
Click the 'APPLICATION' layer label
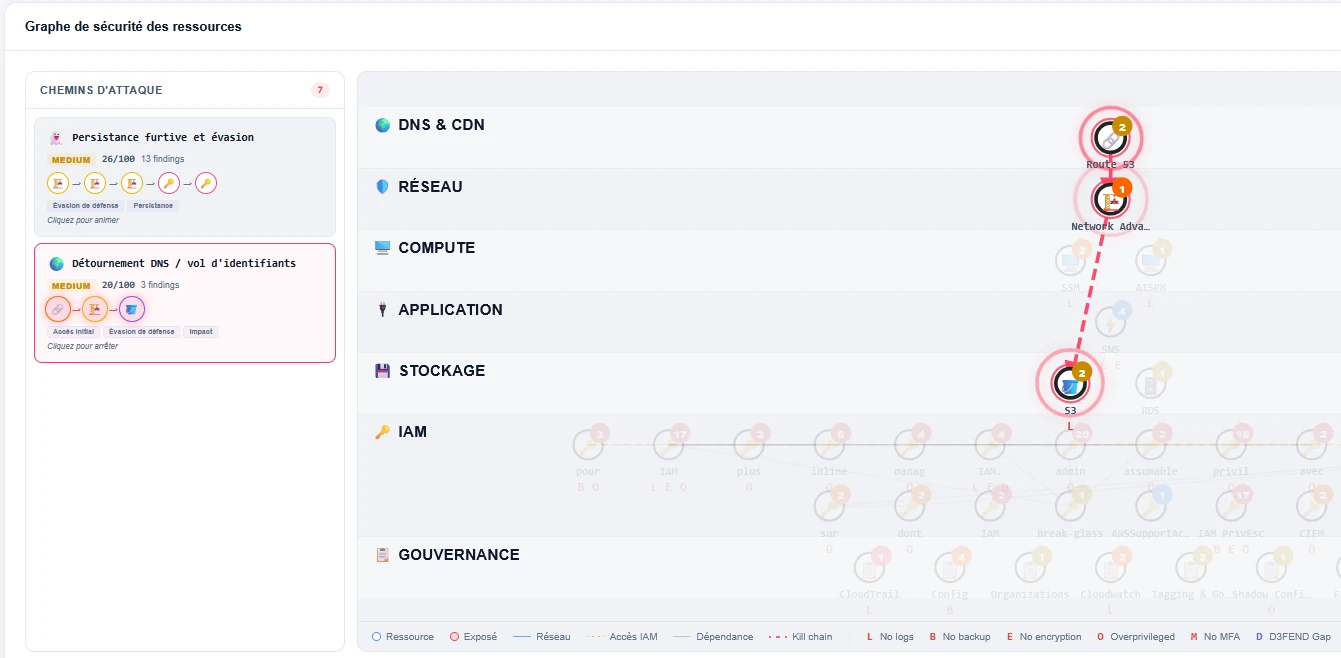[450, 310]
